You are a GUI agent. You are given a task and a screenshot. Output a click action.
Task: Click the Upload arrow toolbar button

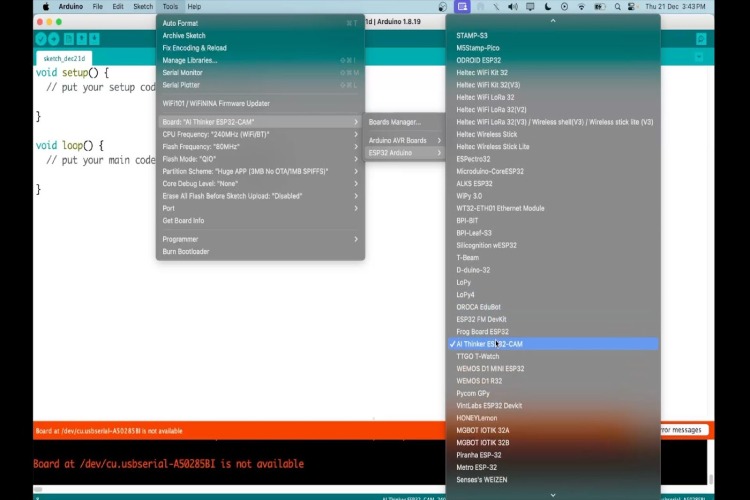(54, 39)
